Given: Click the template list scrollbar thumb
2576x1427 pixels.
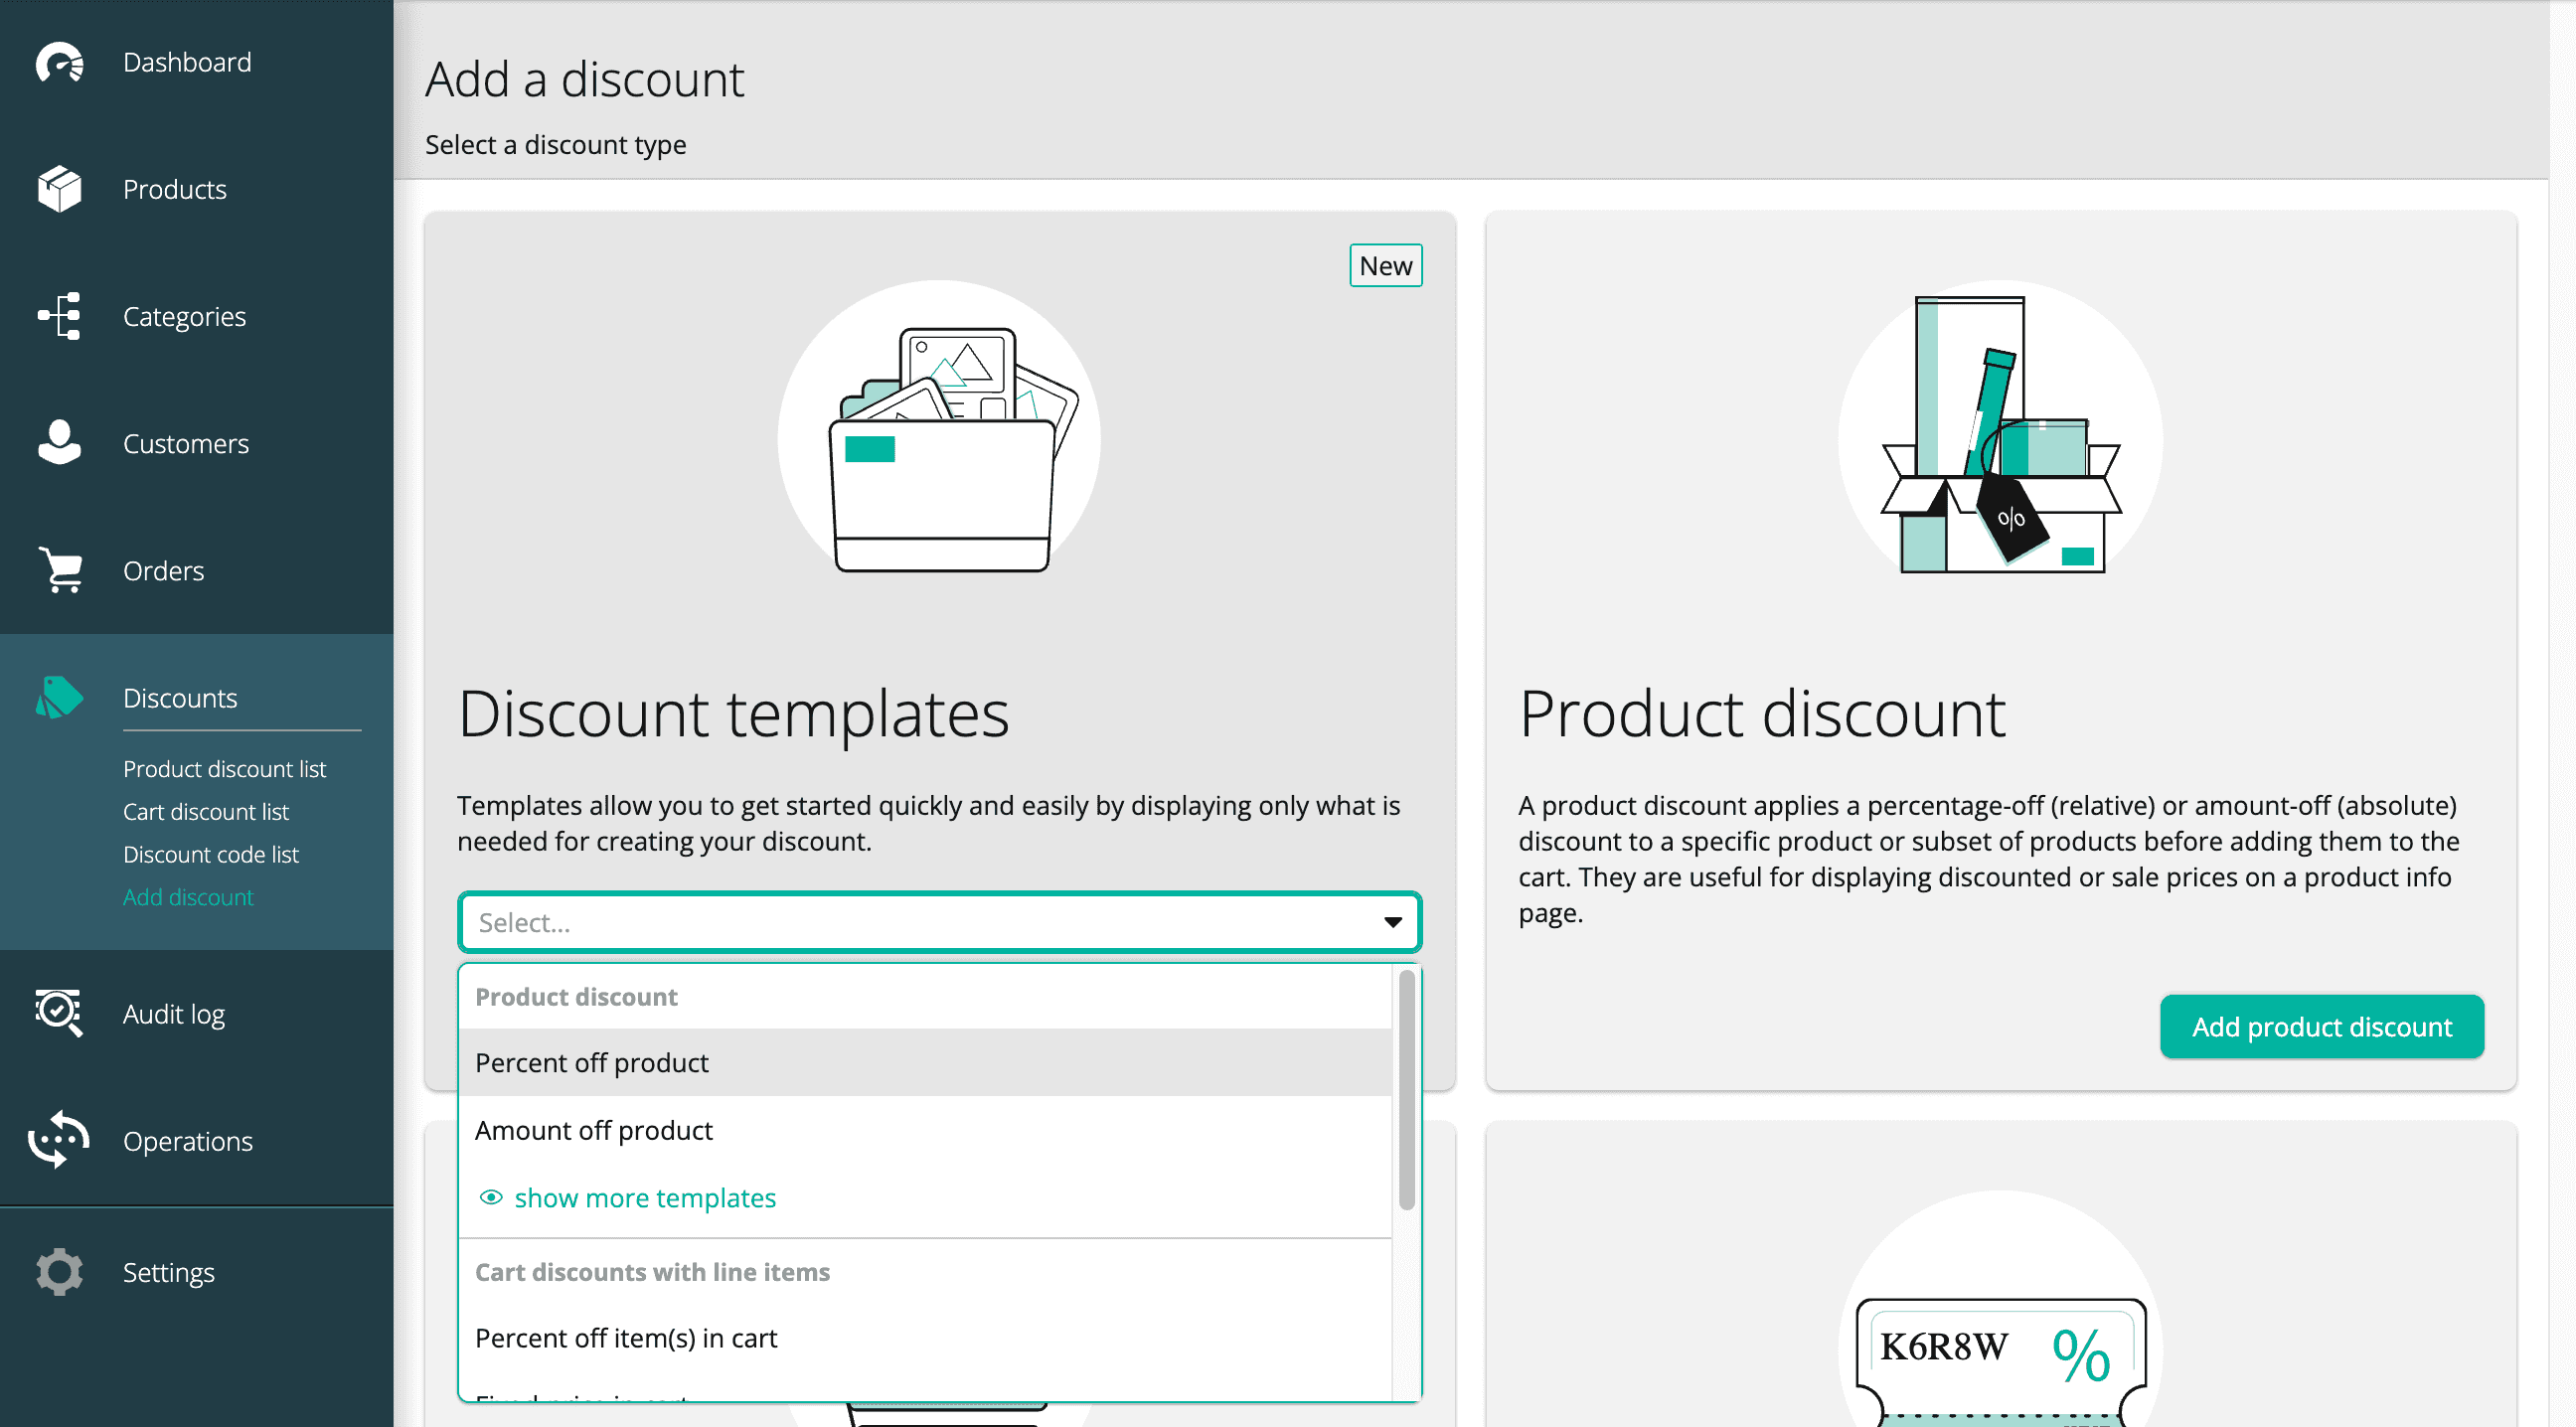Looking at the screenshot, I should click(x=1406, y=1090).
